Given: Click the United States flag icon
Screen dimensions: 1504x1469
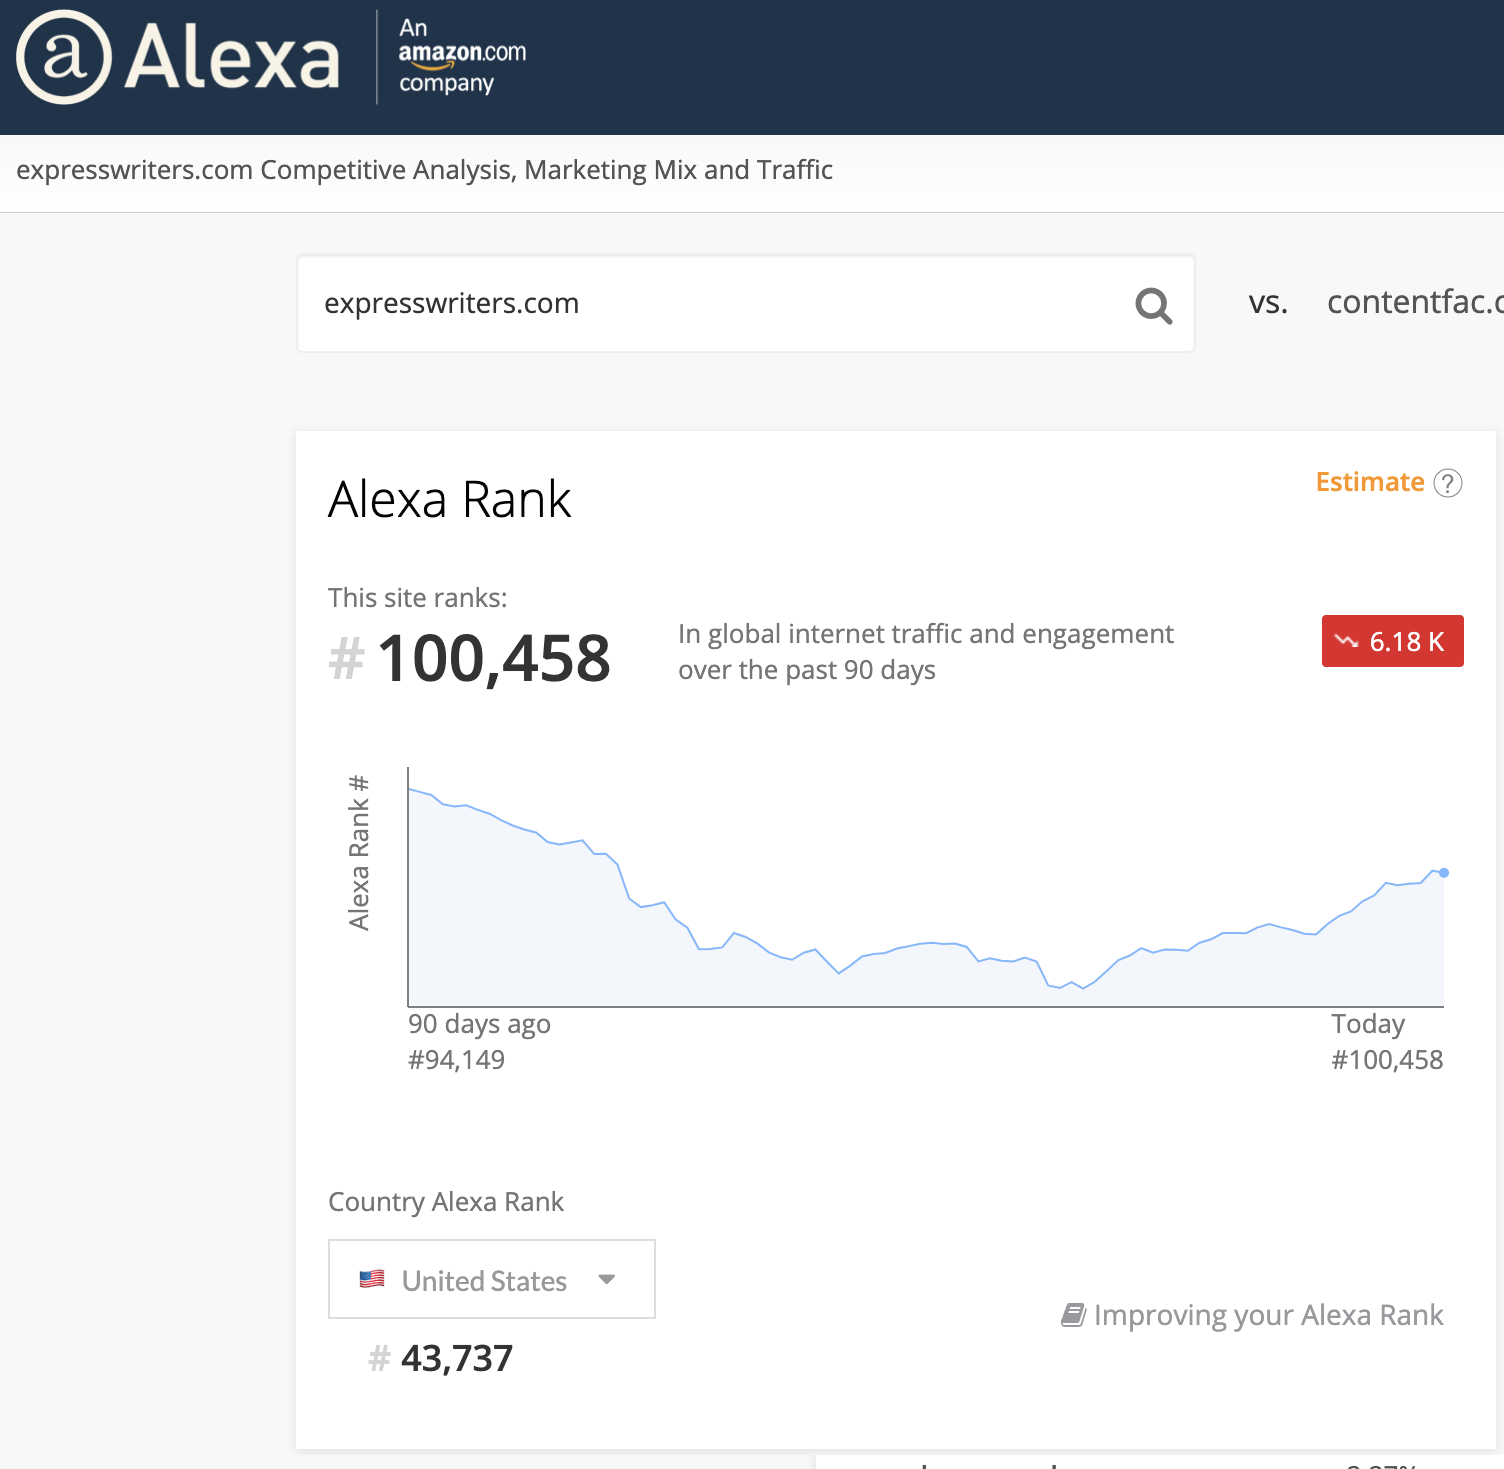Looking at the screenshot, I should (x=371, y=1278).
